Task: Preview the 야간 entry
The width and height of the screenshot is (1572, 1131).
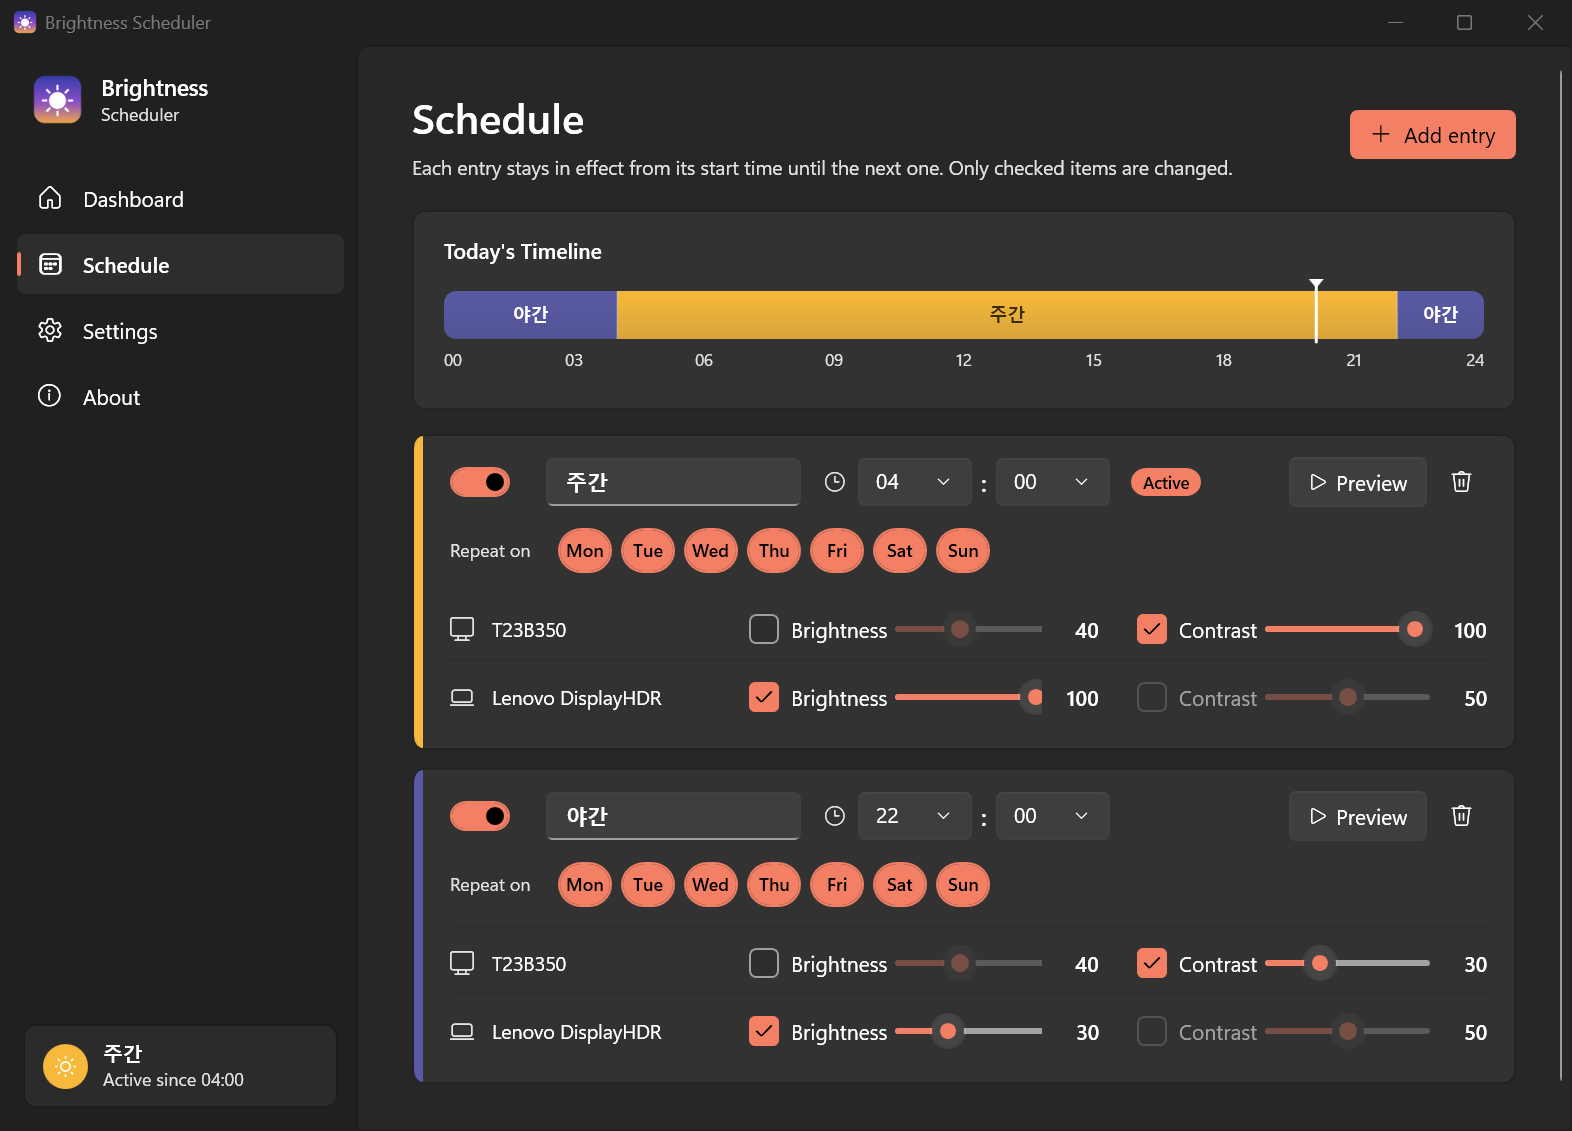Action: [1358, 816]
